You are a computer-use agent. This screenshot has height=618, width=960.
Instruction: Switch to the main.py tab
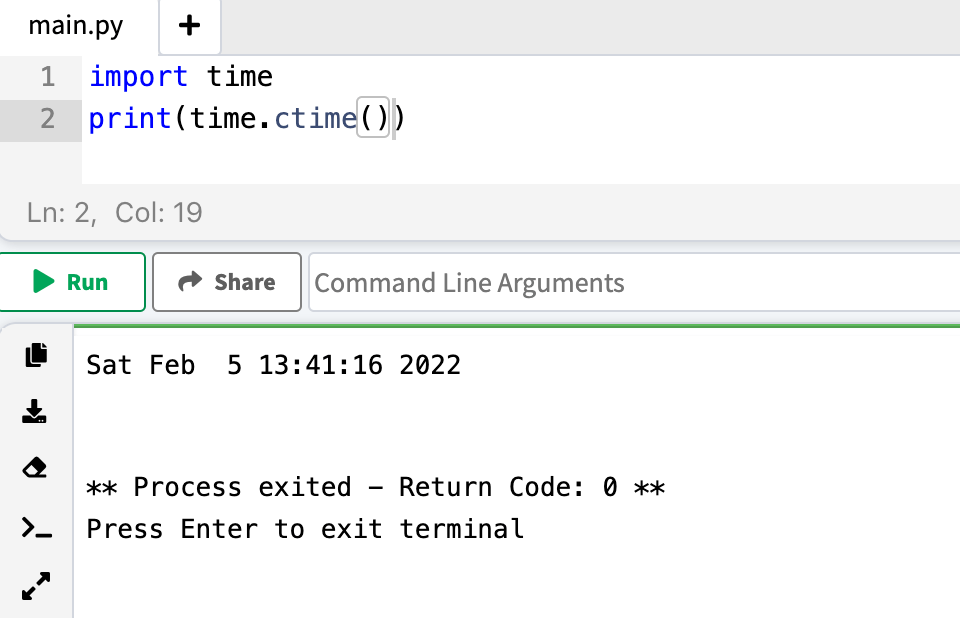(74, 27)
